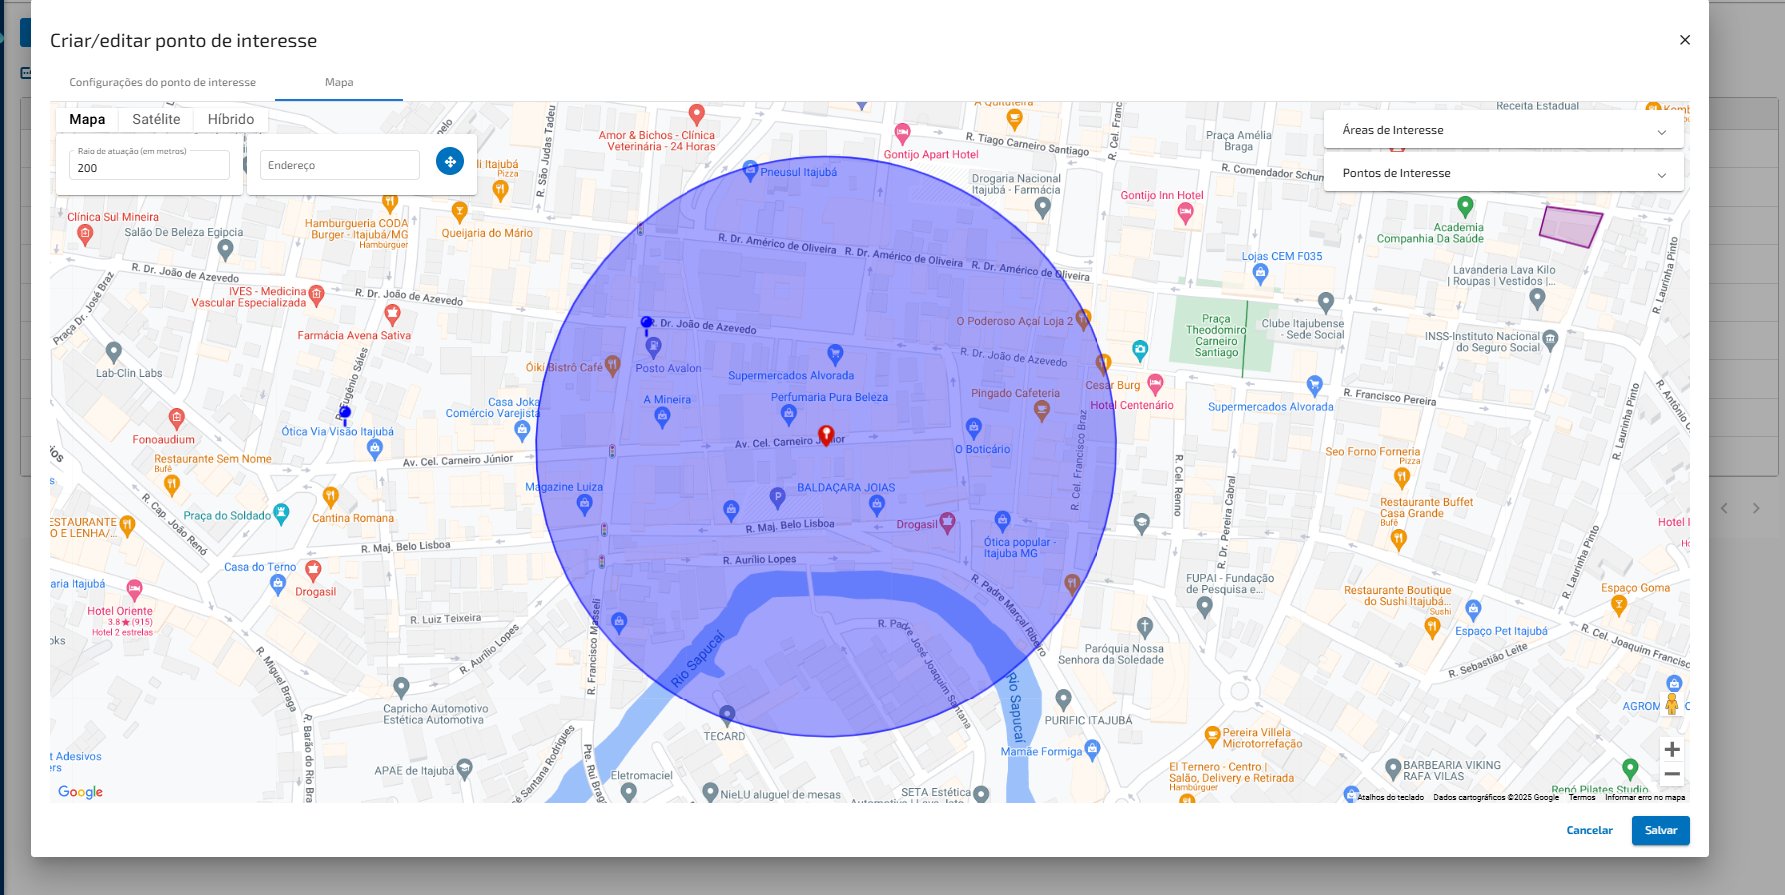
Task: Open the Casa do Terno shopping pin
Action: coord(278,585)
